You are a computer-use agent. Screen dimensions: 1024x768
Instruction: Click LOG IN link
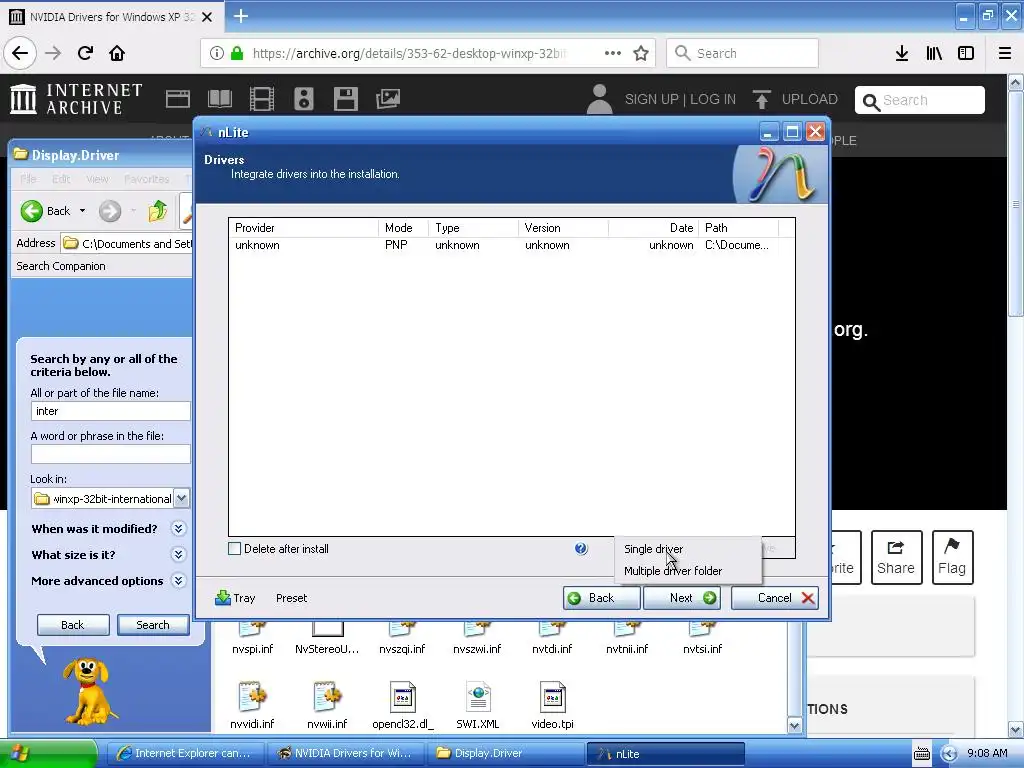pyautogui.click(x=713, y=99)
